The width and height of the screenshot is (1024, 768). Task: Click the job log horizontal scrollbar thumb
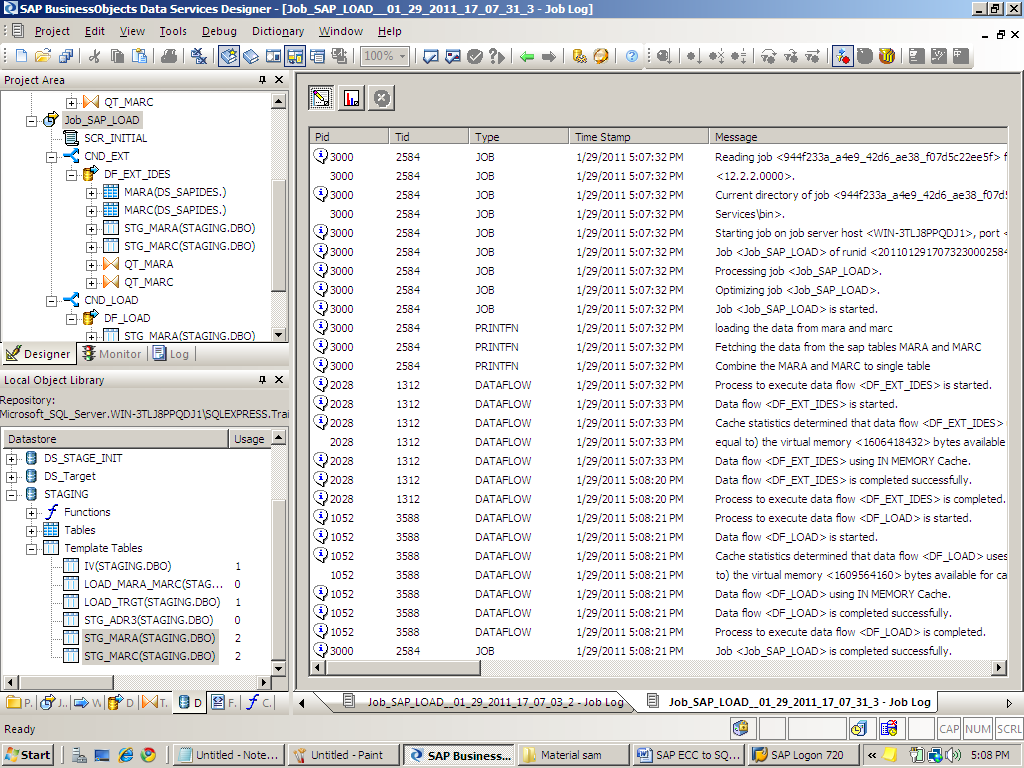click(x=403, y=667)
